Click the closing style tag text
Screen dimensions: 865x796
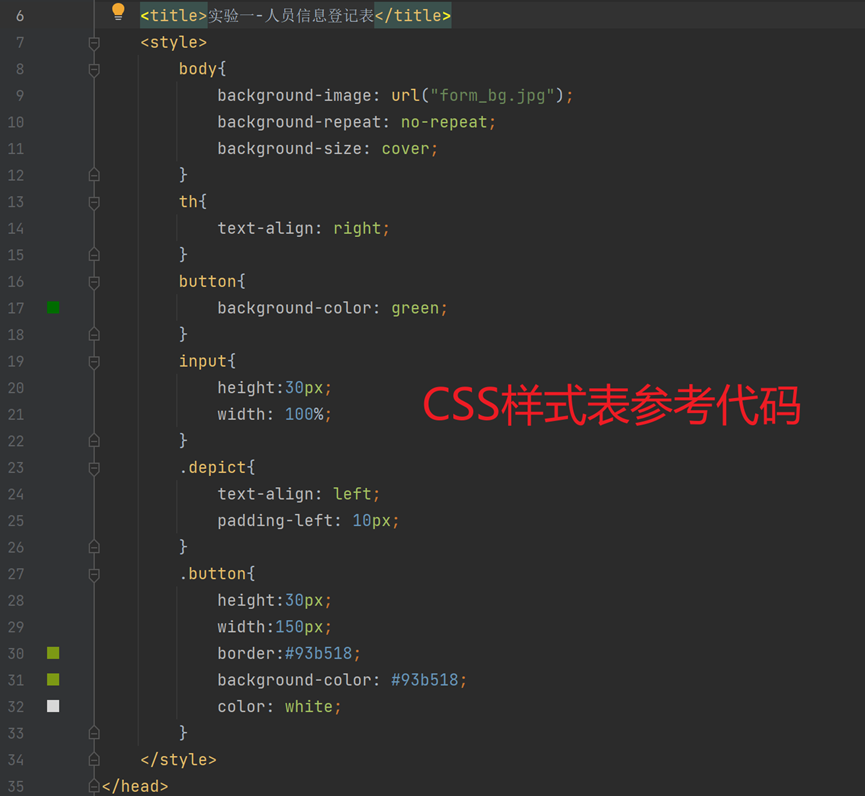[x=178, y=760]
